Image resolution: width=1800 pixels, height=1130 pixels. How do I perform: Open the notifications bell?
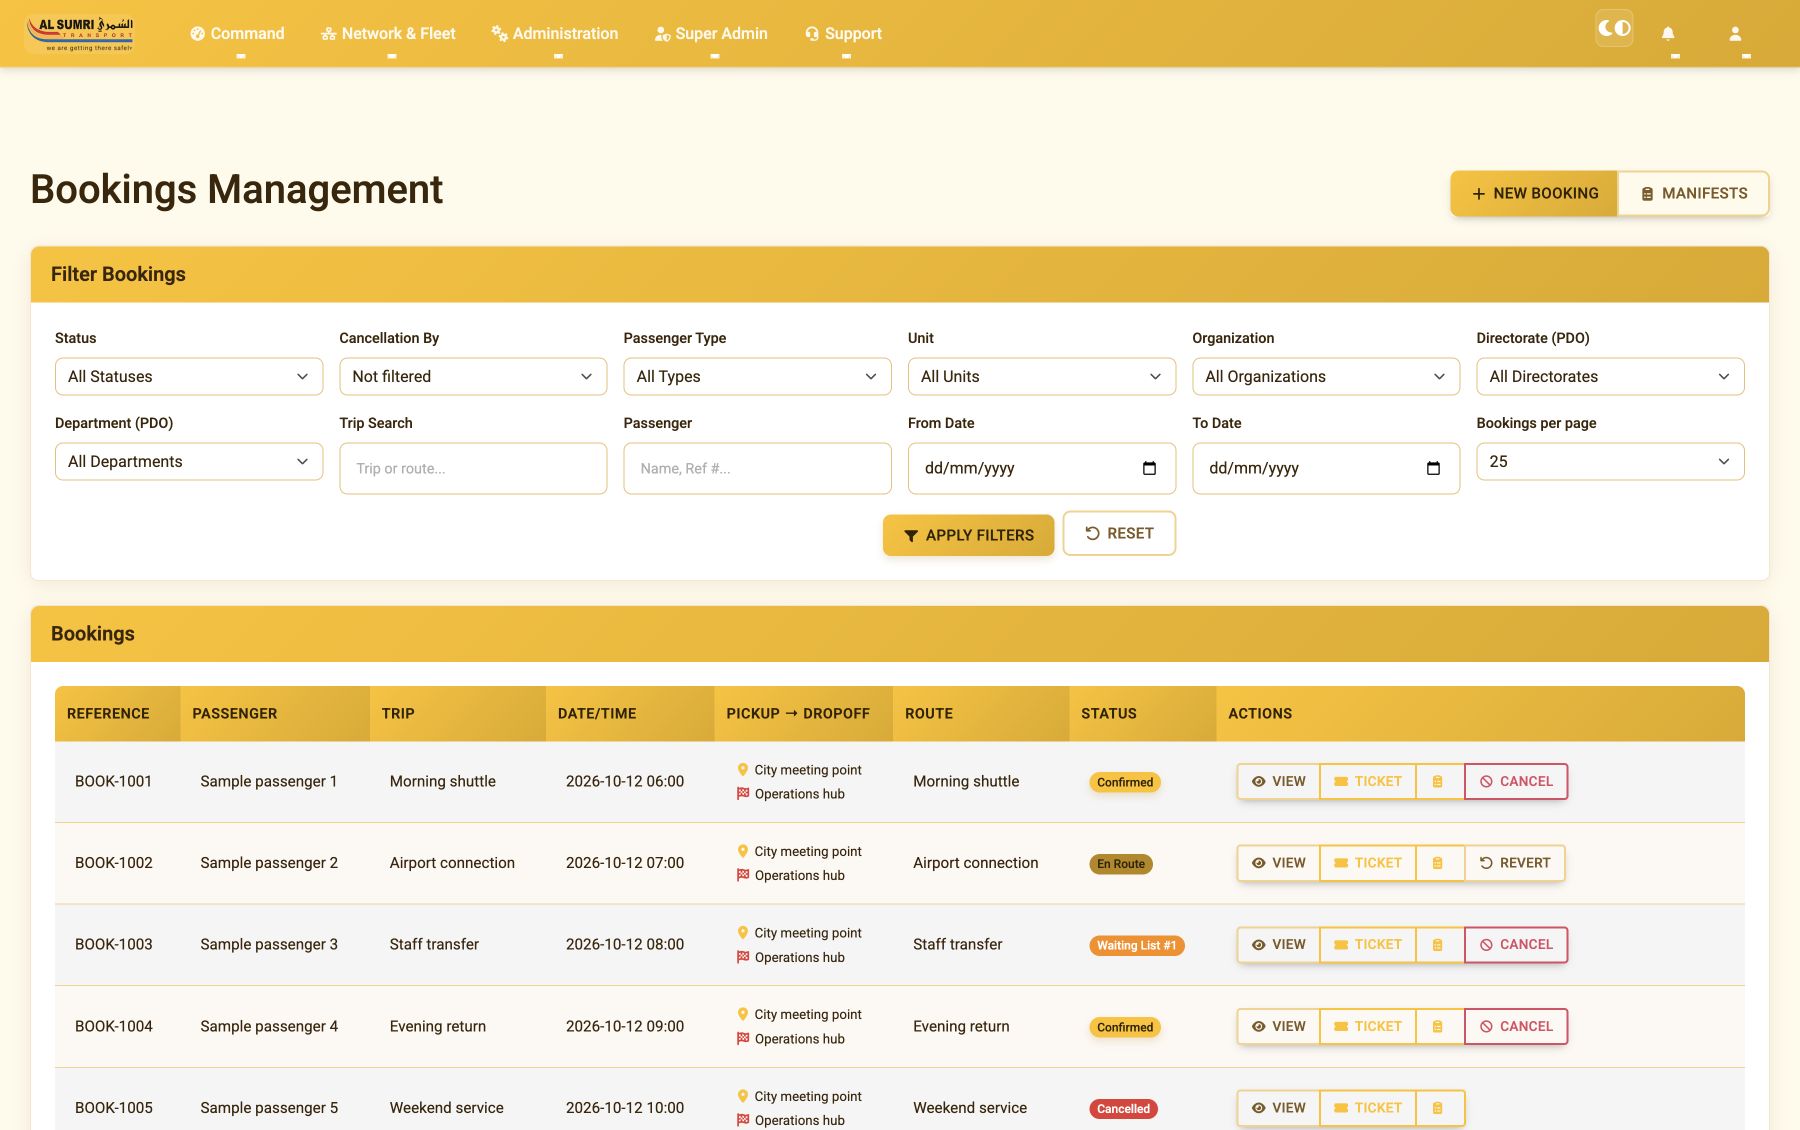1668,33
